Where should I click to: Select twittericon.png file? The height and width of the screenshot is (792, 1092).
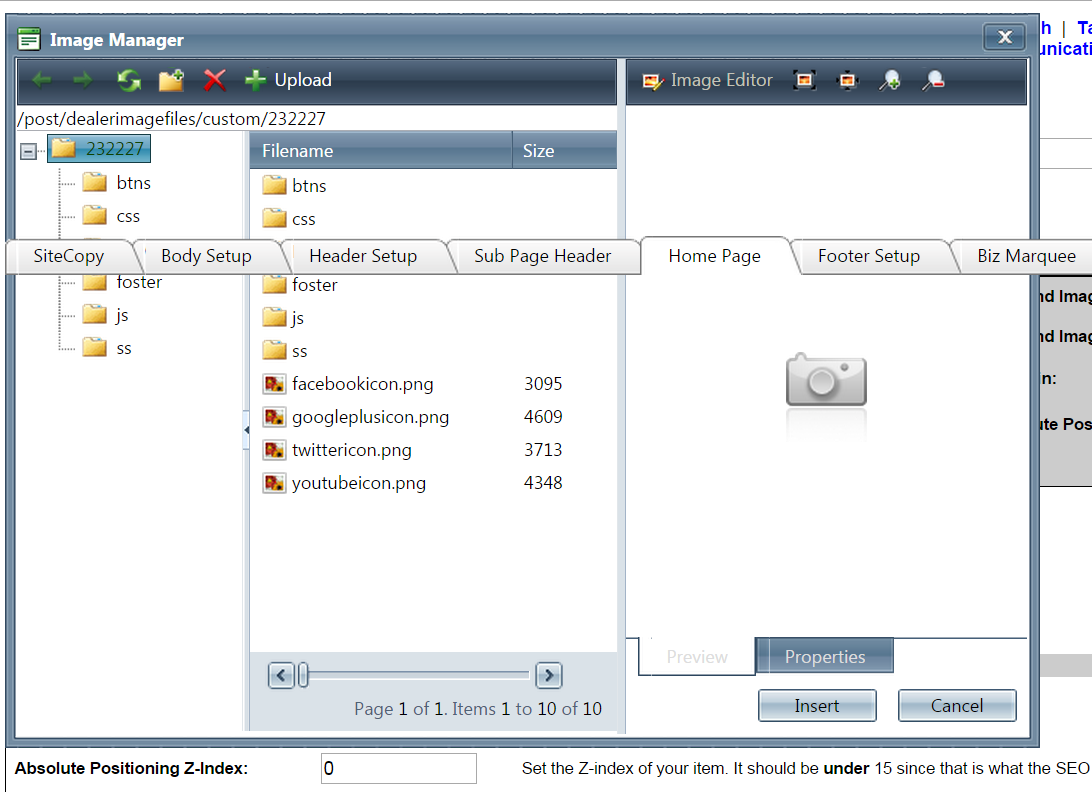[352, 450]
